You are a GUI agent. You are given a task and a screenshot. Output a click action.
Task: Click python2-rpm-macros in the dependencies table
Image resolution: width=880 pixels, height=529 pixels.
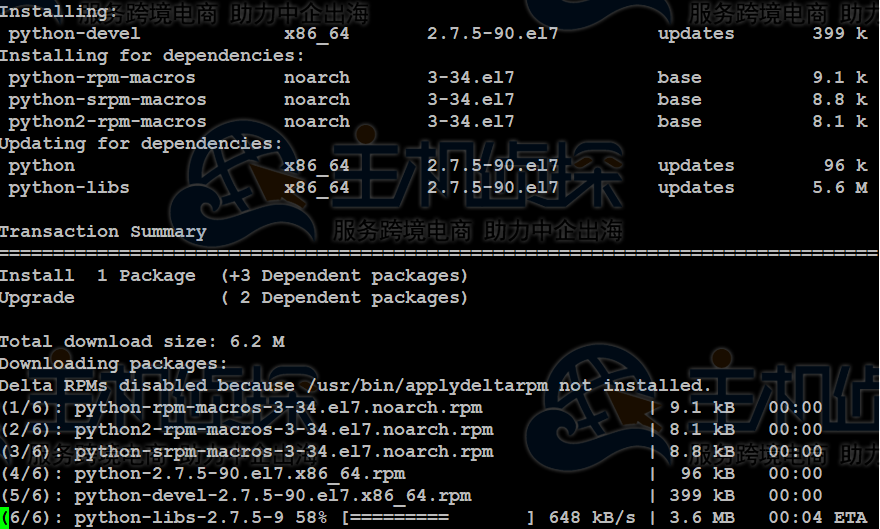(x=107, y=122)
